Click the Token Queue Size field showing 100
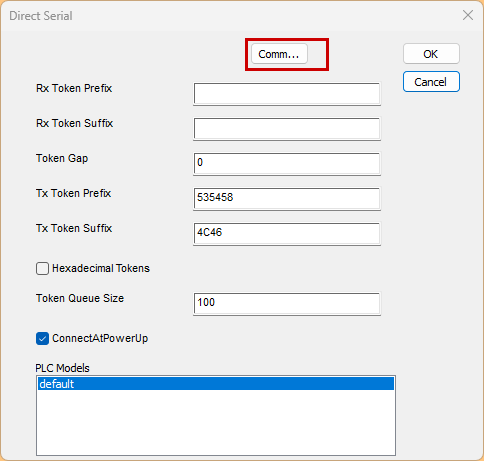Image resolution: width=484 pixels, height=461 pixels. click(x=287, y=304)
